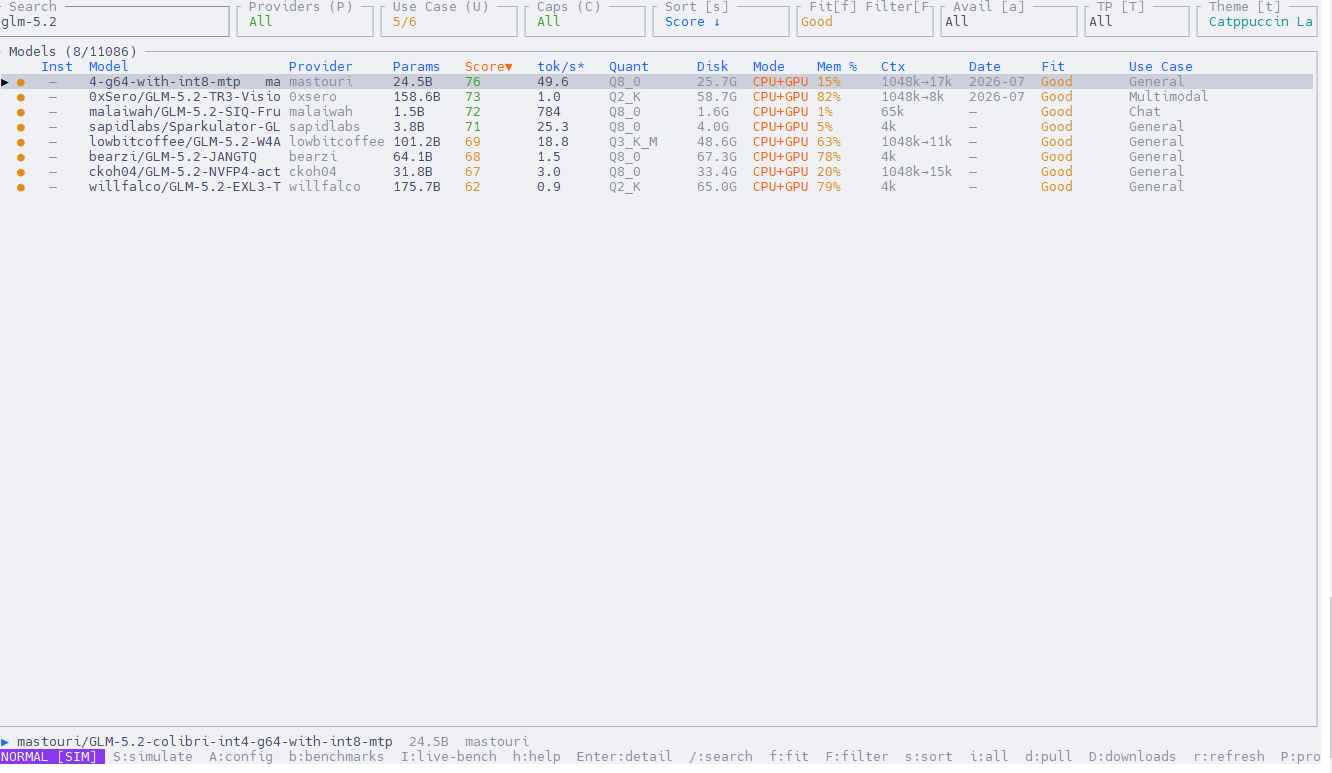Click the d:pull shortcut in status bar
Screen dimensions: 1332x773
[1049, 757]
